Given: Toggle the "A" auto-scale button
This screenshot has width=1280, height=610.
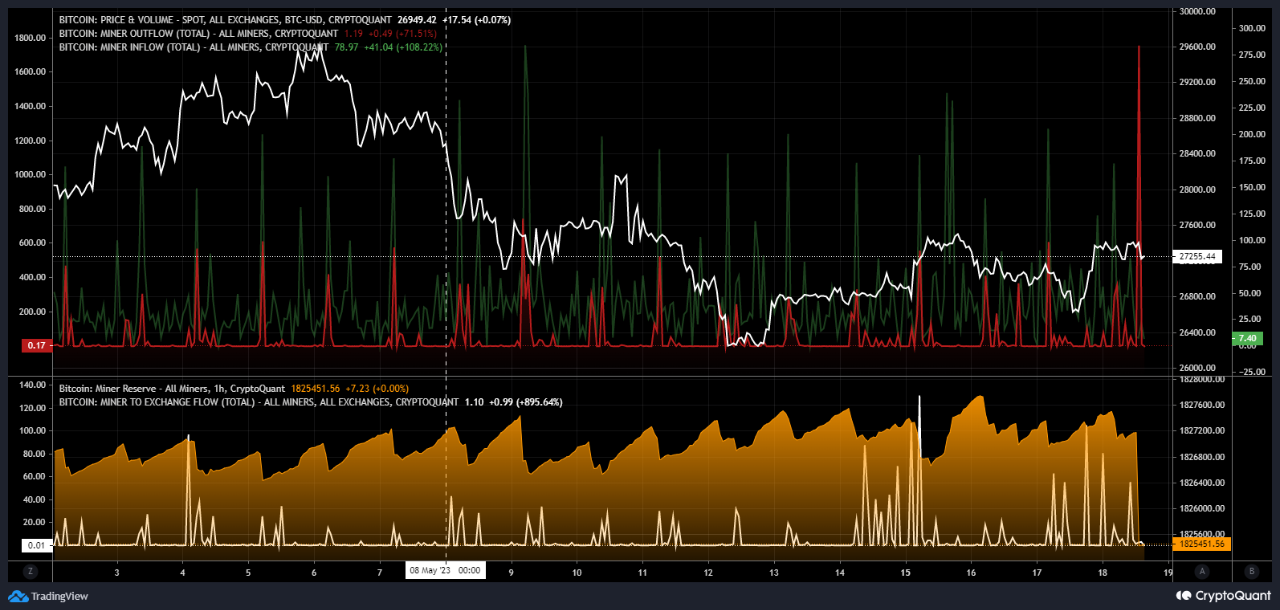Looking at the screenshot, I should coord(1203,571).
